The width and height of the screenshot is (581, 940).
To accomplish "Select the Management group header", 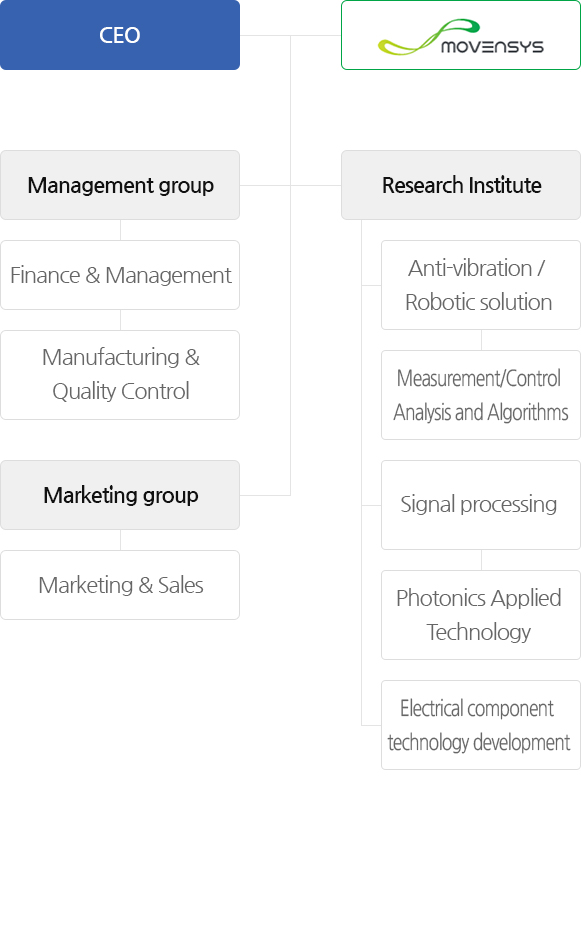I will [x=120, y=185].
